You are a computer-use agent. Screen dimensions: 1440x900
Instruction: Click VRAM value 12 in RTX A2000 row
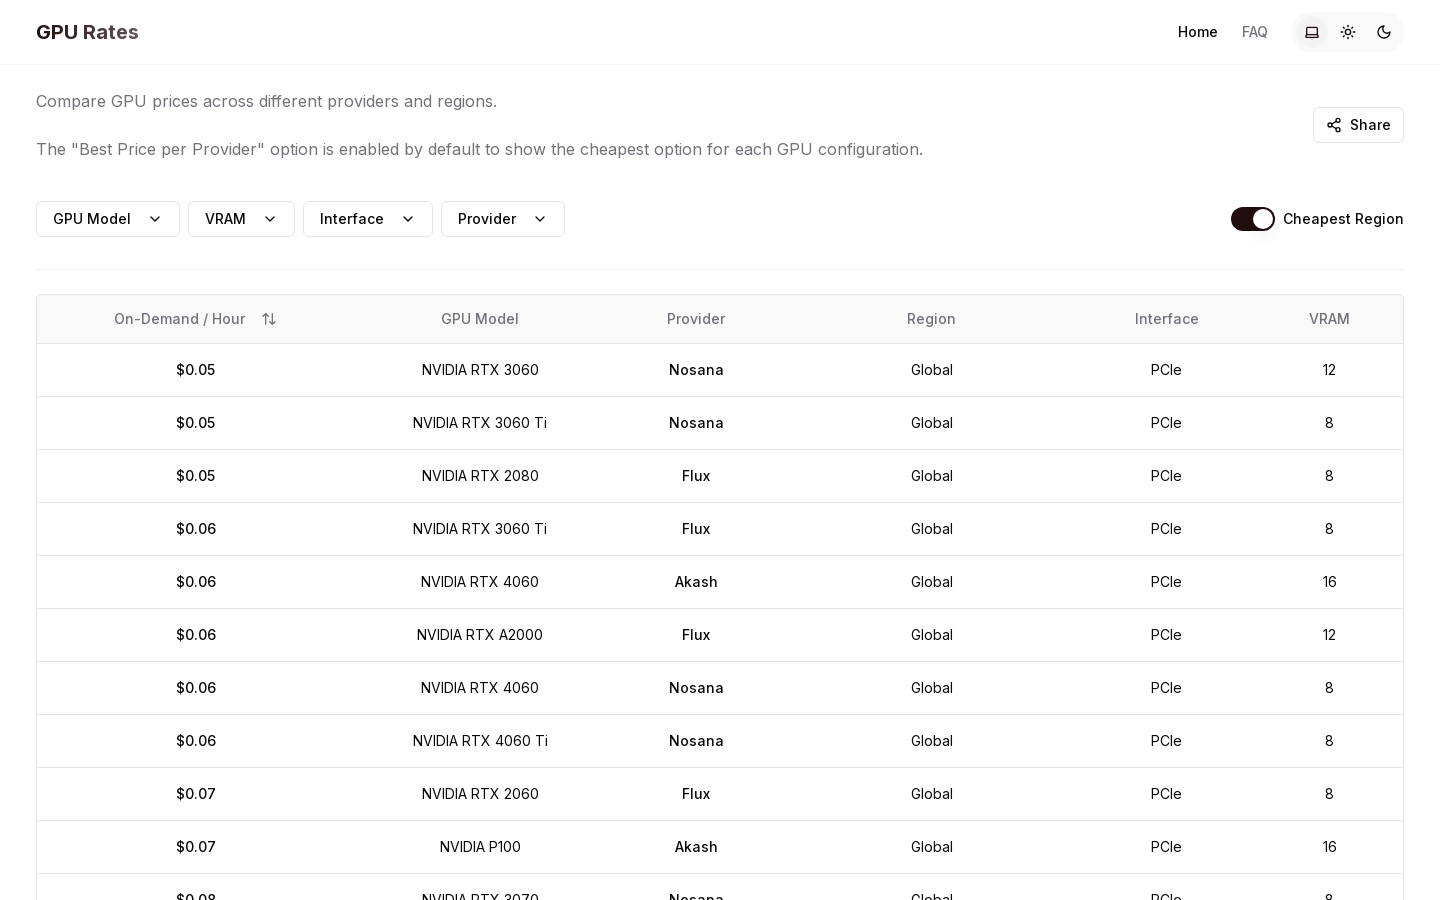point(1329,635)
